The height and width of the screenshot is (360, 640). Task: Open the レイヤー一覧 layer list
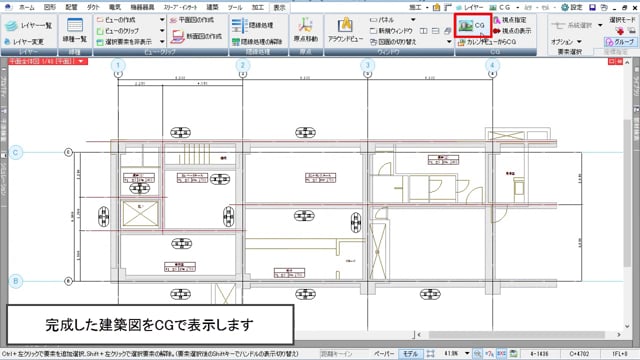29,25
